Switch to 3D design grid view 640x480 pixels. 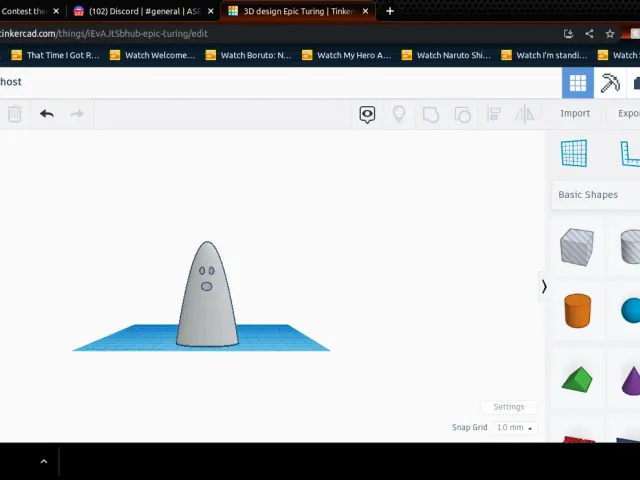[x=578, y=83]
